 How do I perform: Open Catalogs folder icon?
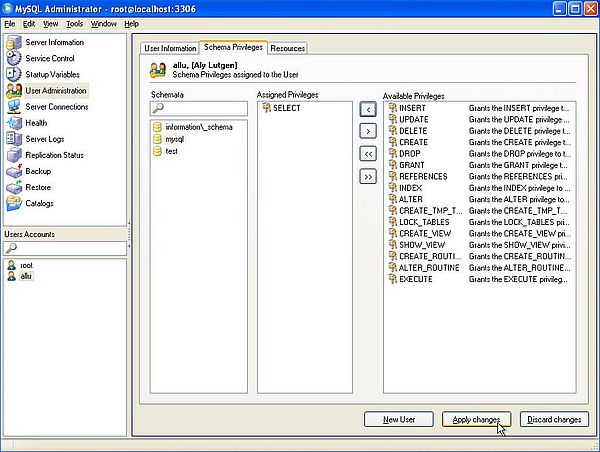[x=14, y=203]
